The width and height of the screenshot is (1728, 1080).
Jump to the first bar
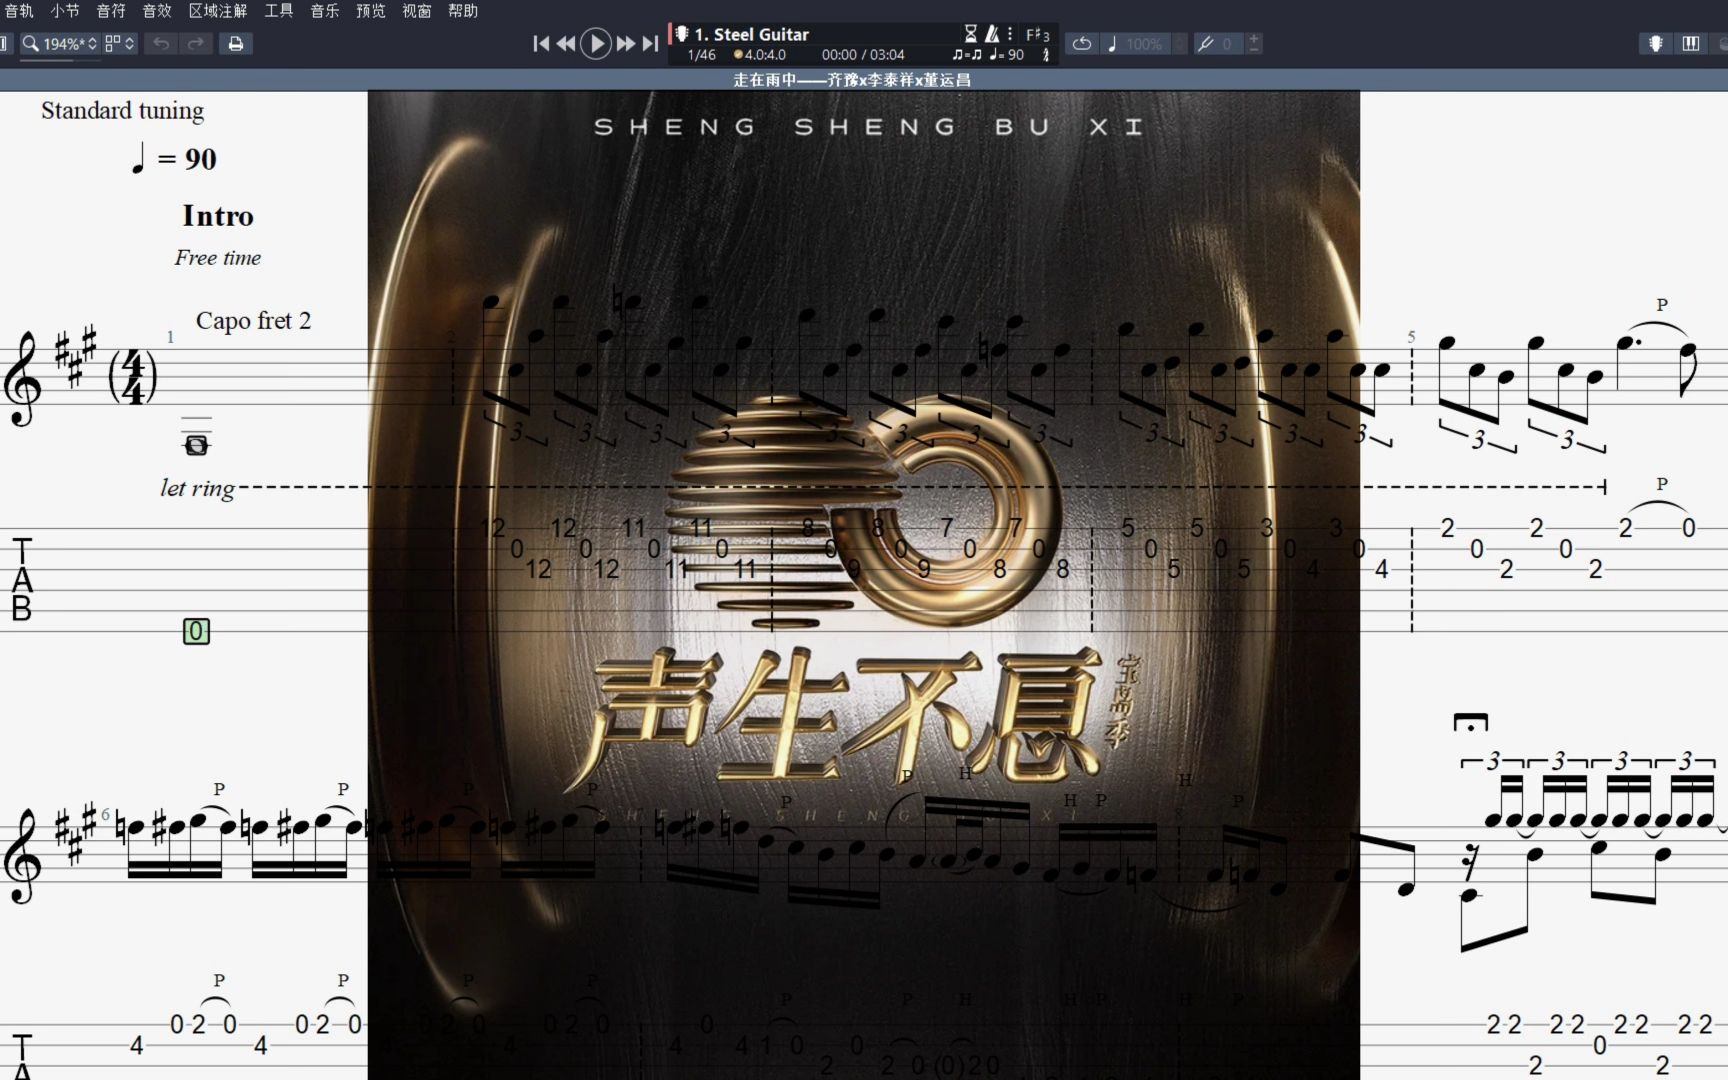coord(541,43)
